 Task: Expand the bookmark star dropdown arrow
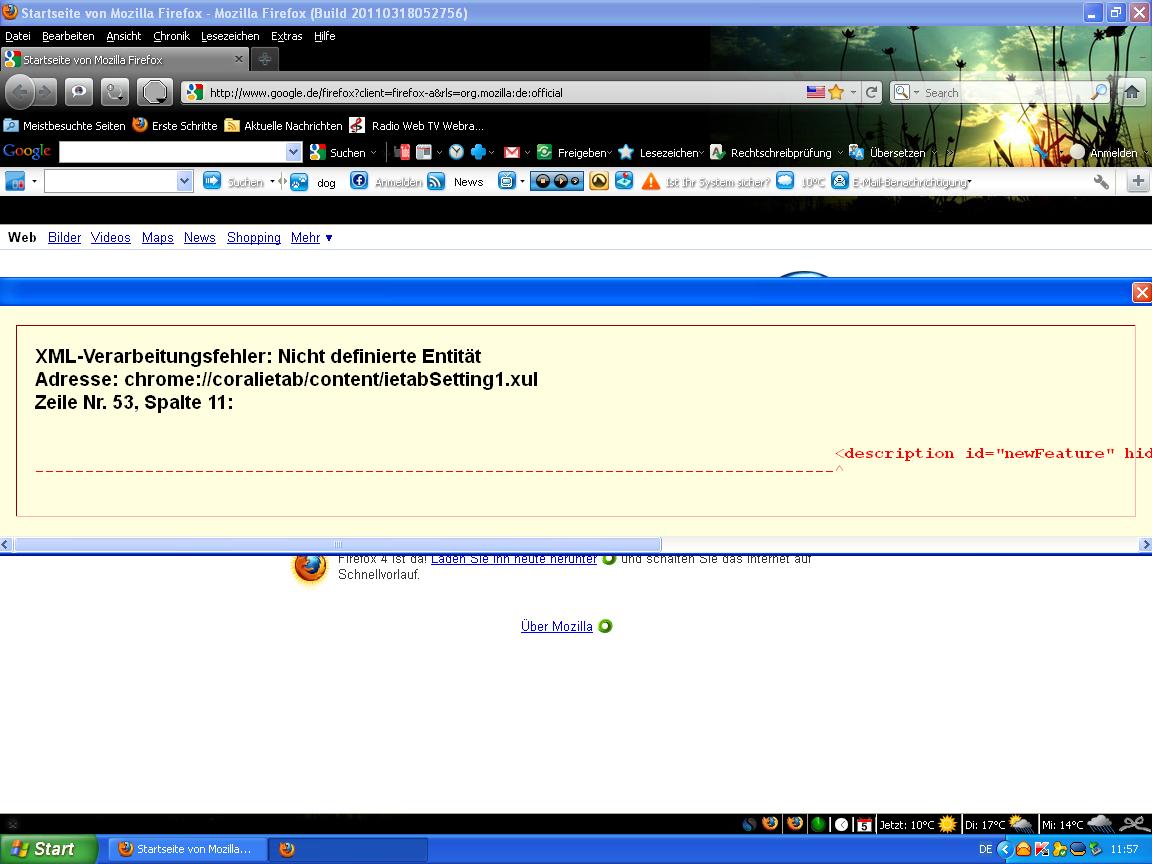853,93
